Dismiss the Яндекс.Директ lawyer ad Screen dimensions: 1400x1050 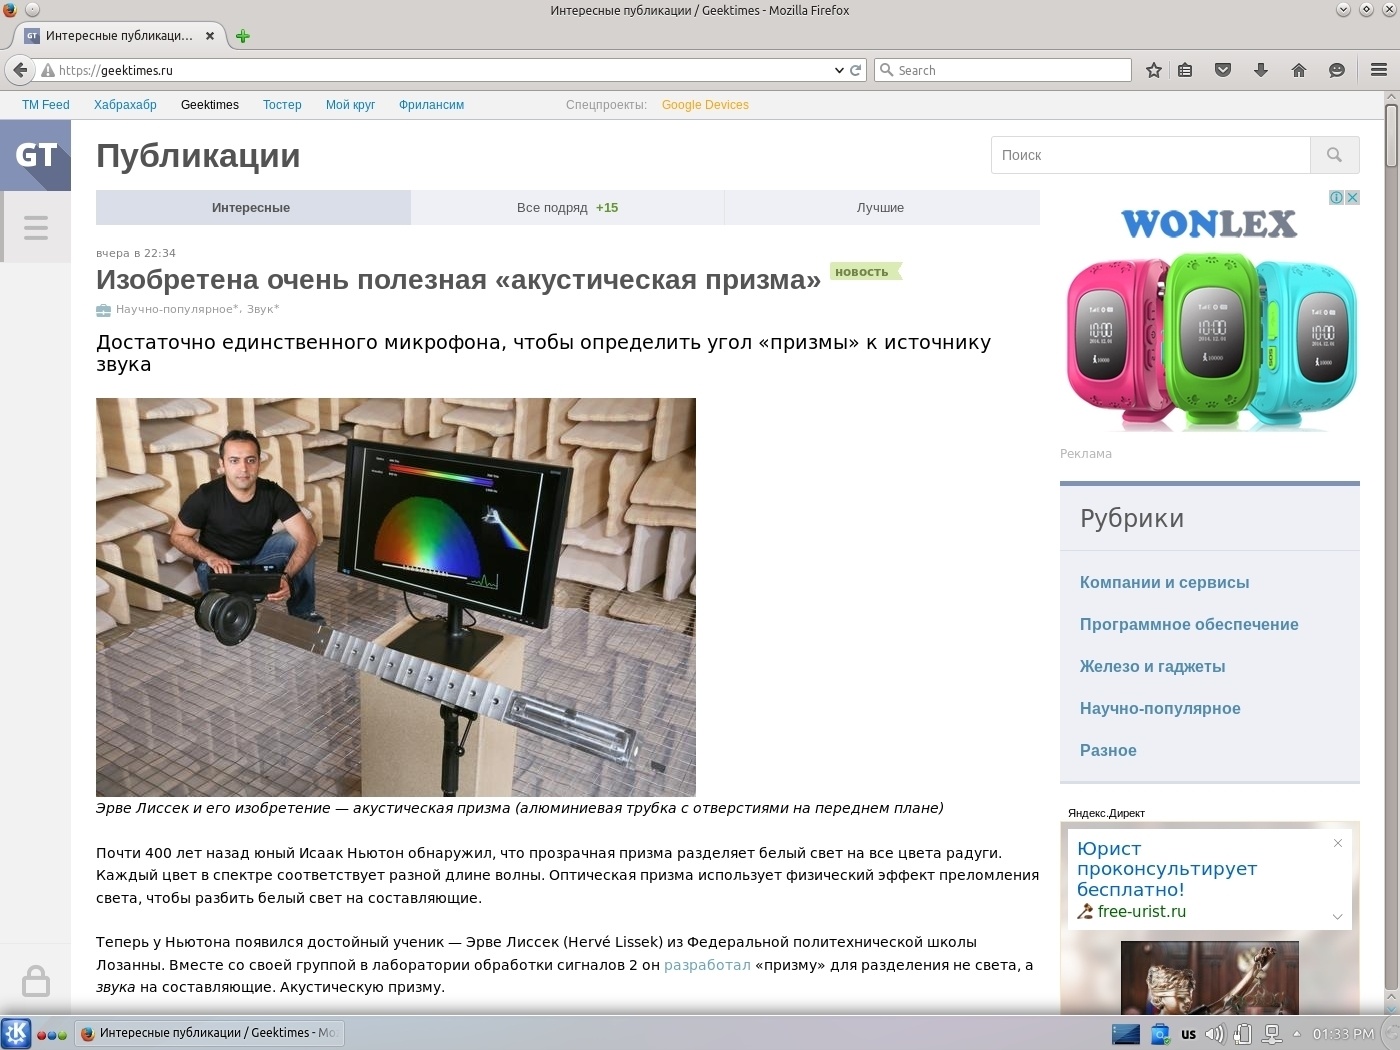(x=1338, y=843)
